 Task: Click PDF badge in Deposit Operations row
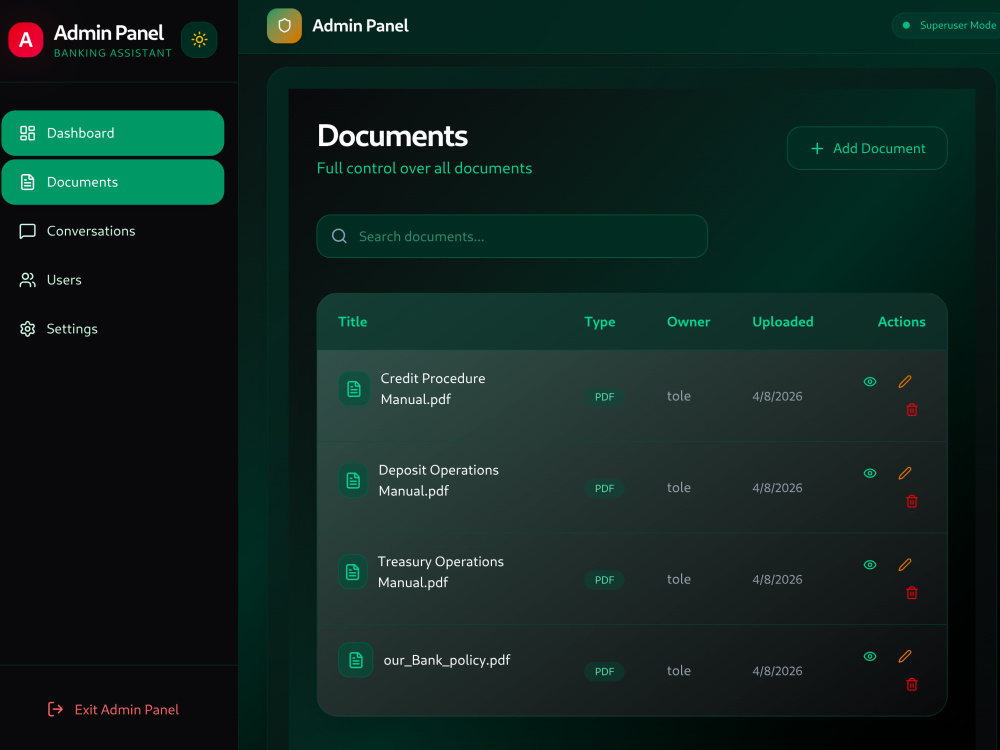(x=604, y=489)
